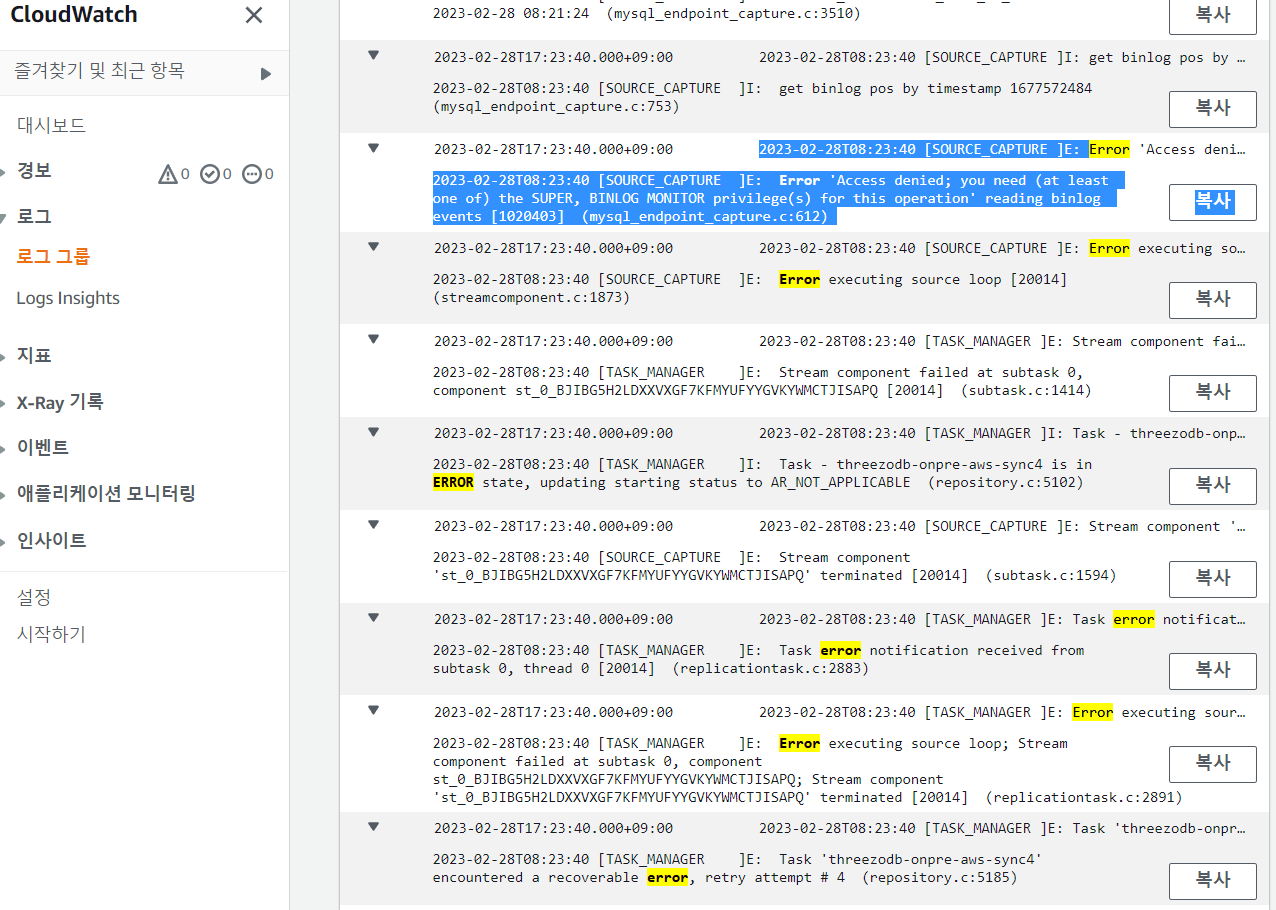Collapse the 로그 section
Image resolution: width=1276 pixels, height=910 pixels.
pos(3,217)
